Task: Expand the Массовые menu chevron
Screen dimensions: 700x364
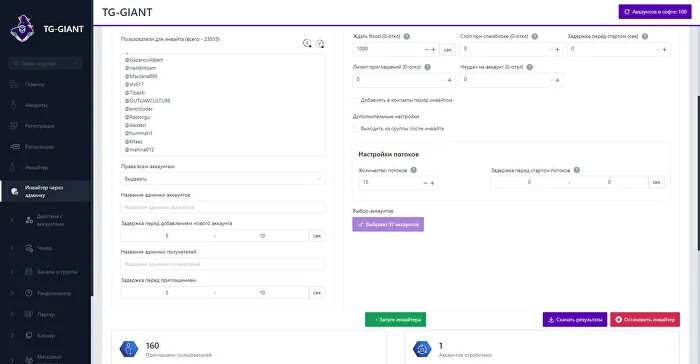Action: pyautogui.click(x=12, y=359)
